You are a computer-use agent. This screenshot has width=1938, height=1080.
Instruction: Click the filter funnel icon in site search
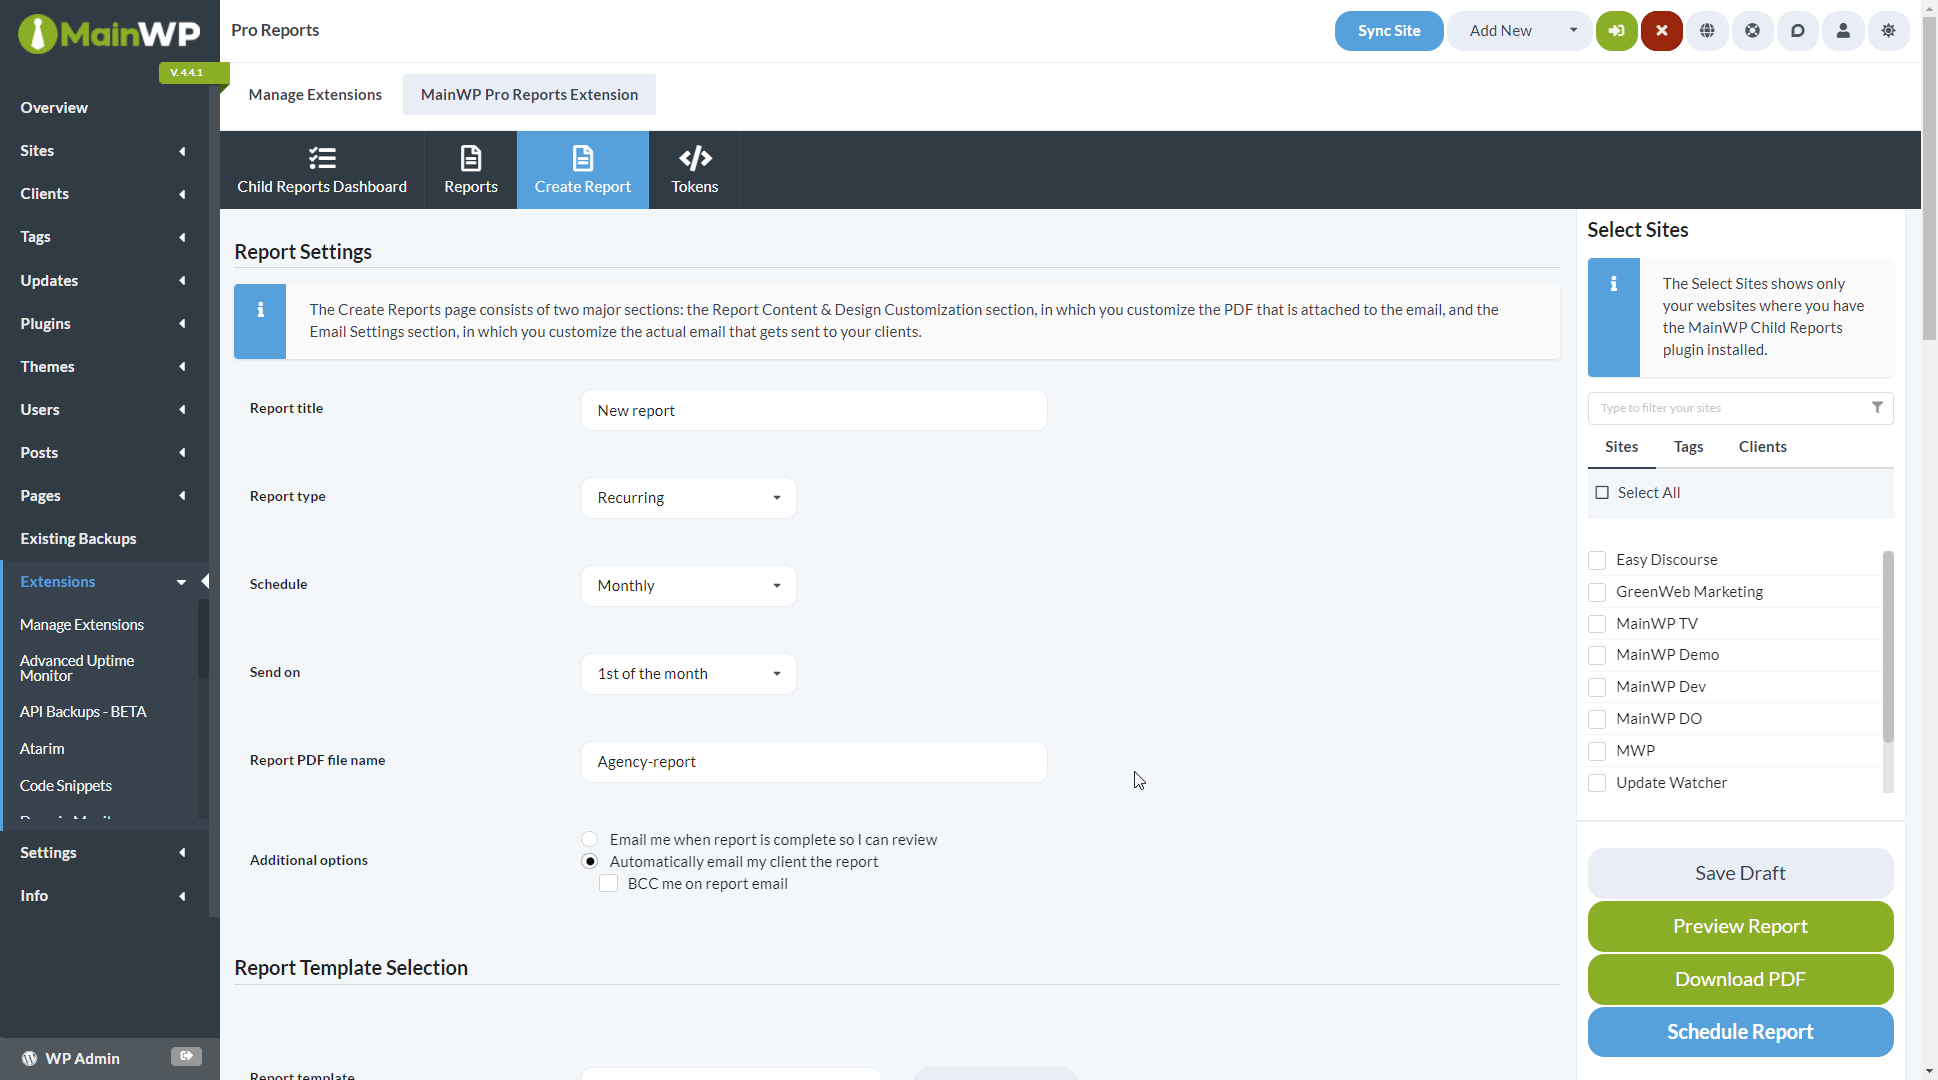[1877, 408]
